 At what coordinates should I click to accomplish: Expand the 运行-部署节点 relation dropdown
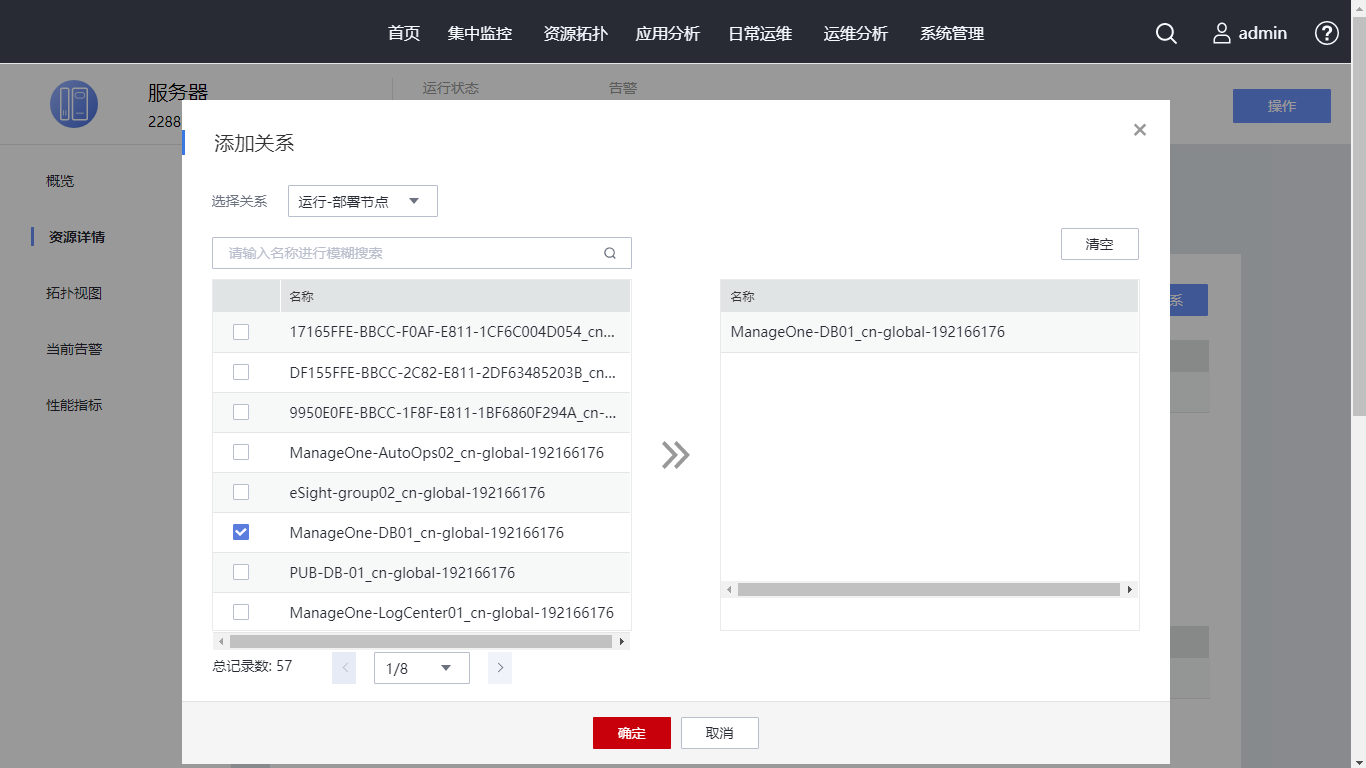tap(362, 201)
